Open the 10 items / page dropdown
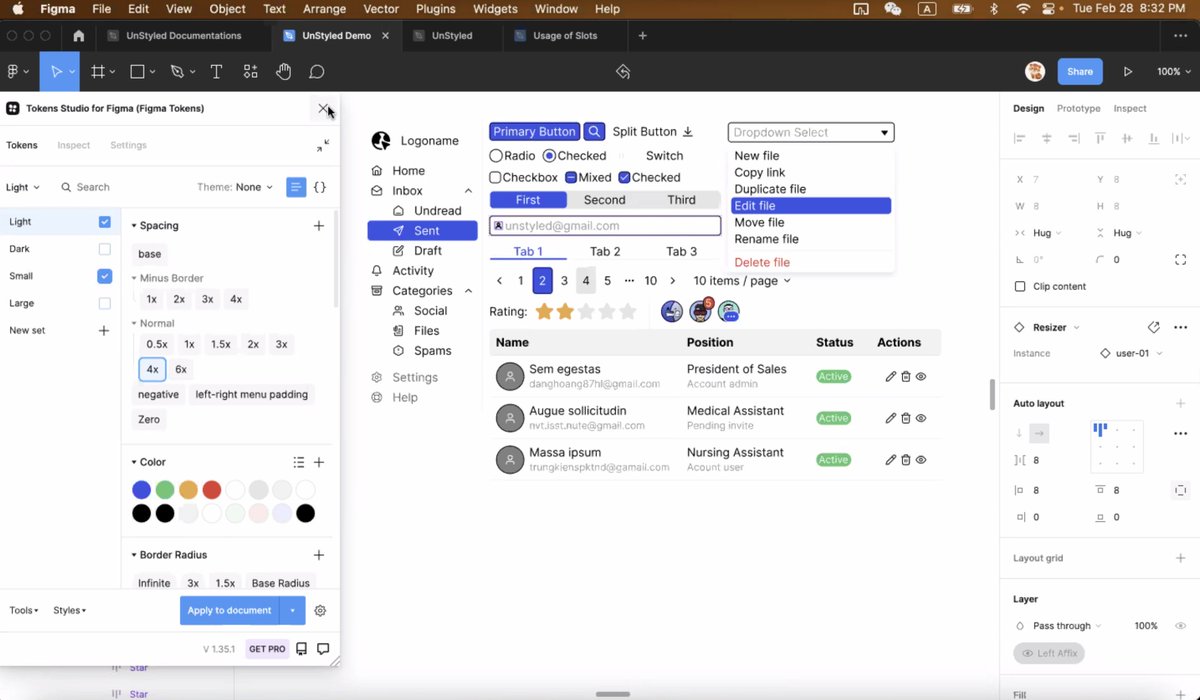This screenshot has width=1200, height=700. 742,281
